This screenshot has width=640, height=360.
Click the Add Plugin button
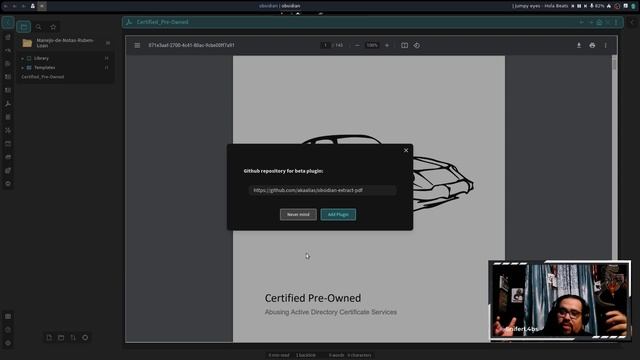pyautogui.click(x=338, y=214)
